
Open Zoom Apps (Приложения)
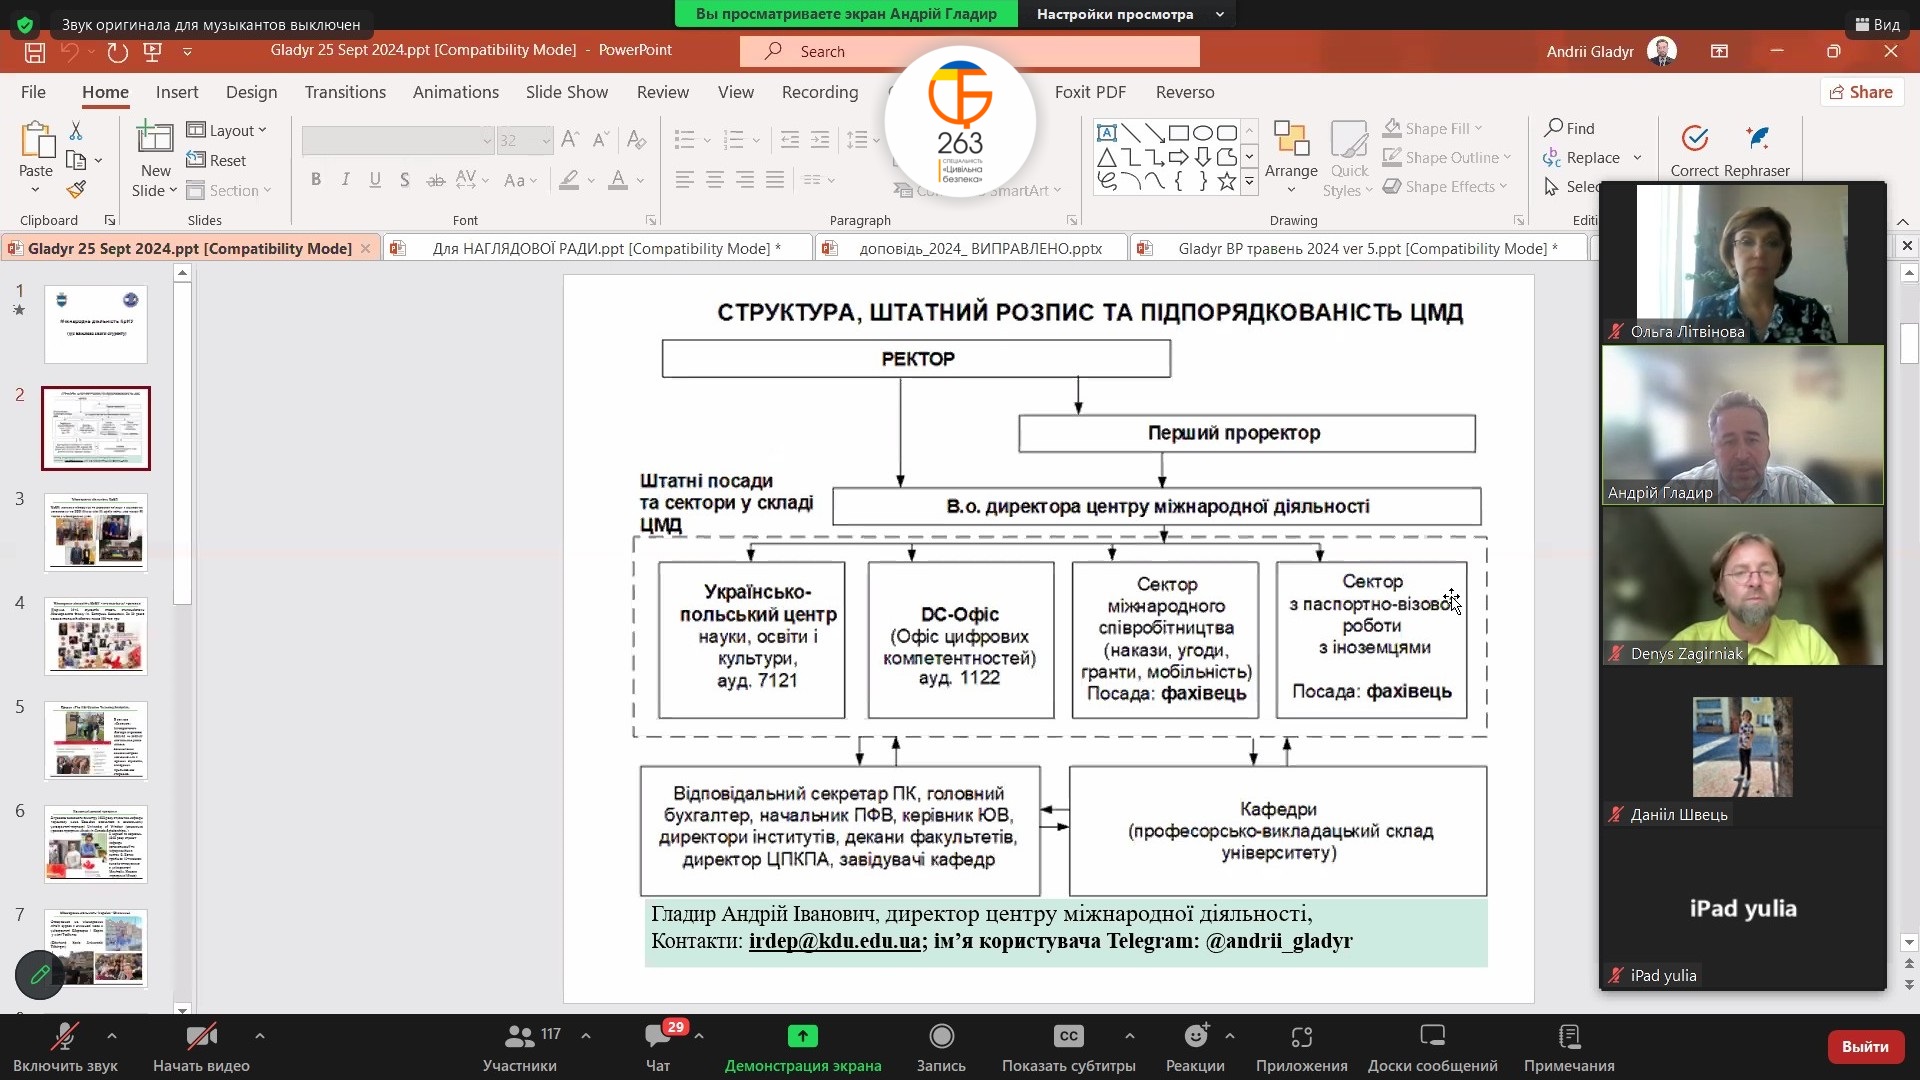tap(1301, 1048)
